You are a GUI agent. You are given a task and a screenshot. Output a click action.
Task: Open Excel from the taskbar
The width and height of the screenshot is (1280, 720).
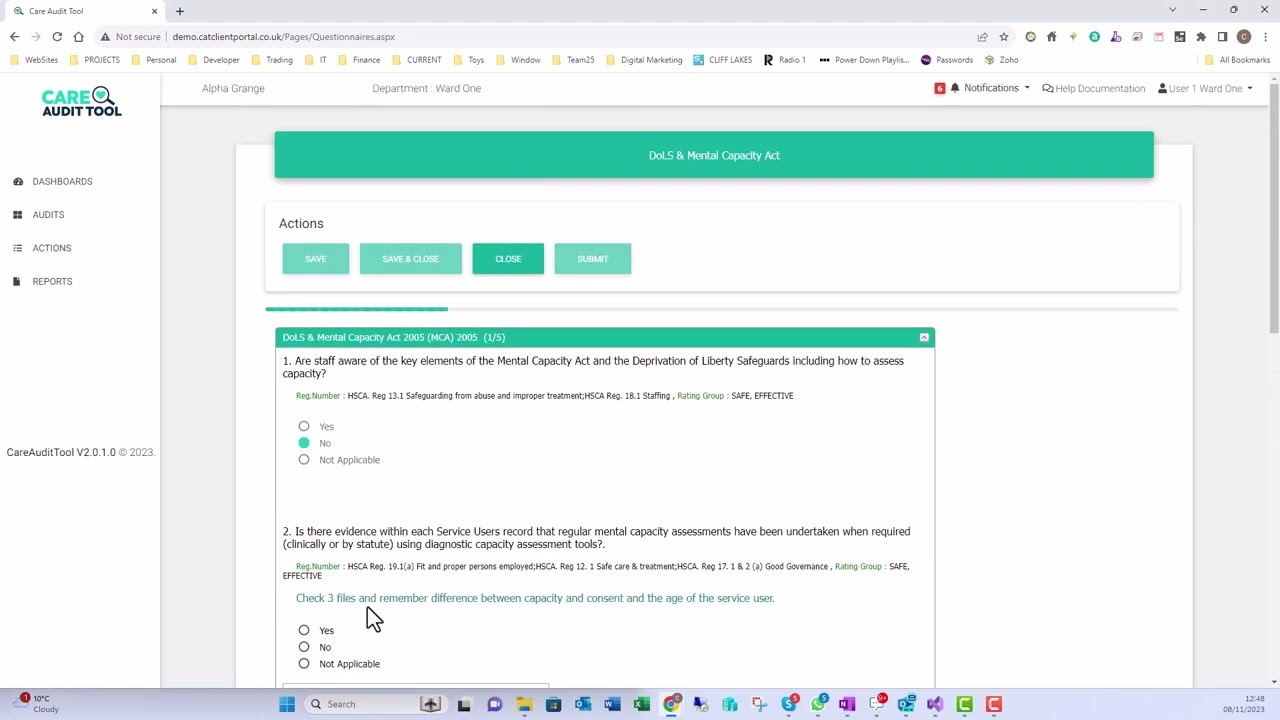642,704
